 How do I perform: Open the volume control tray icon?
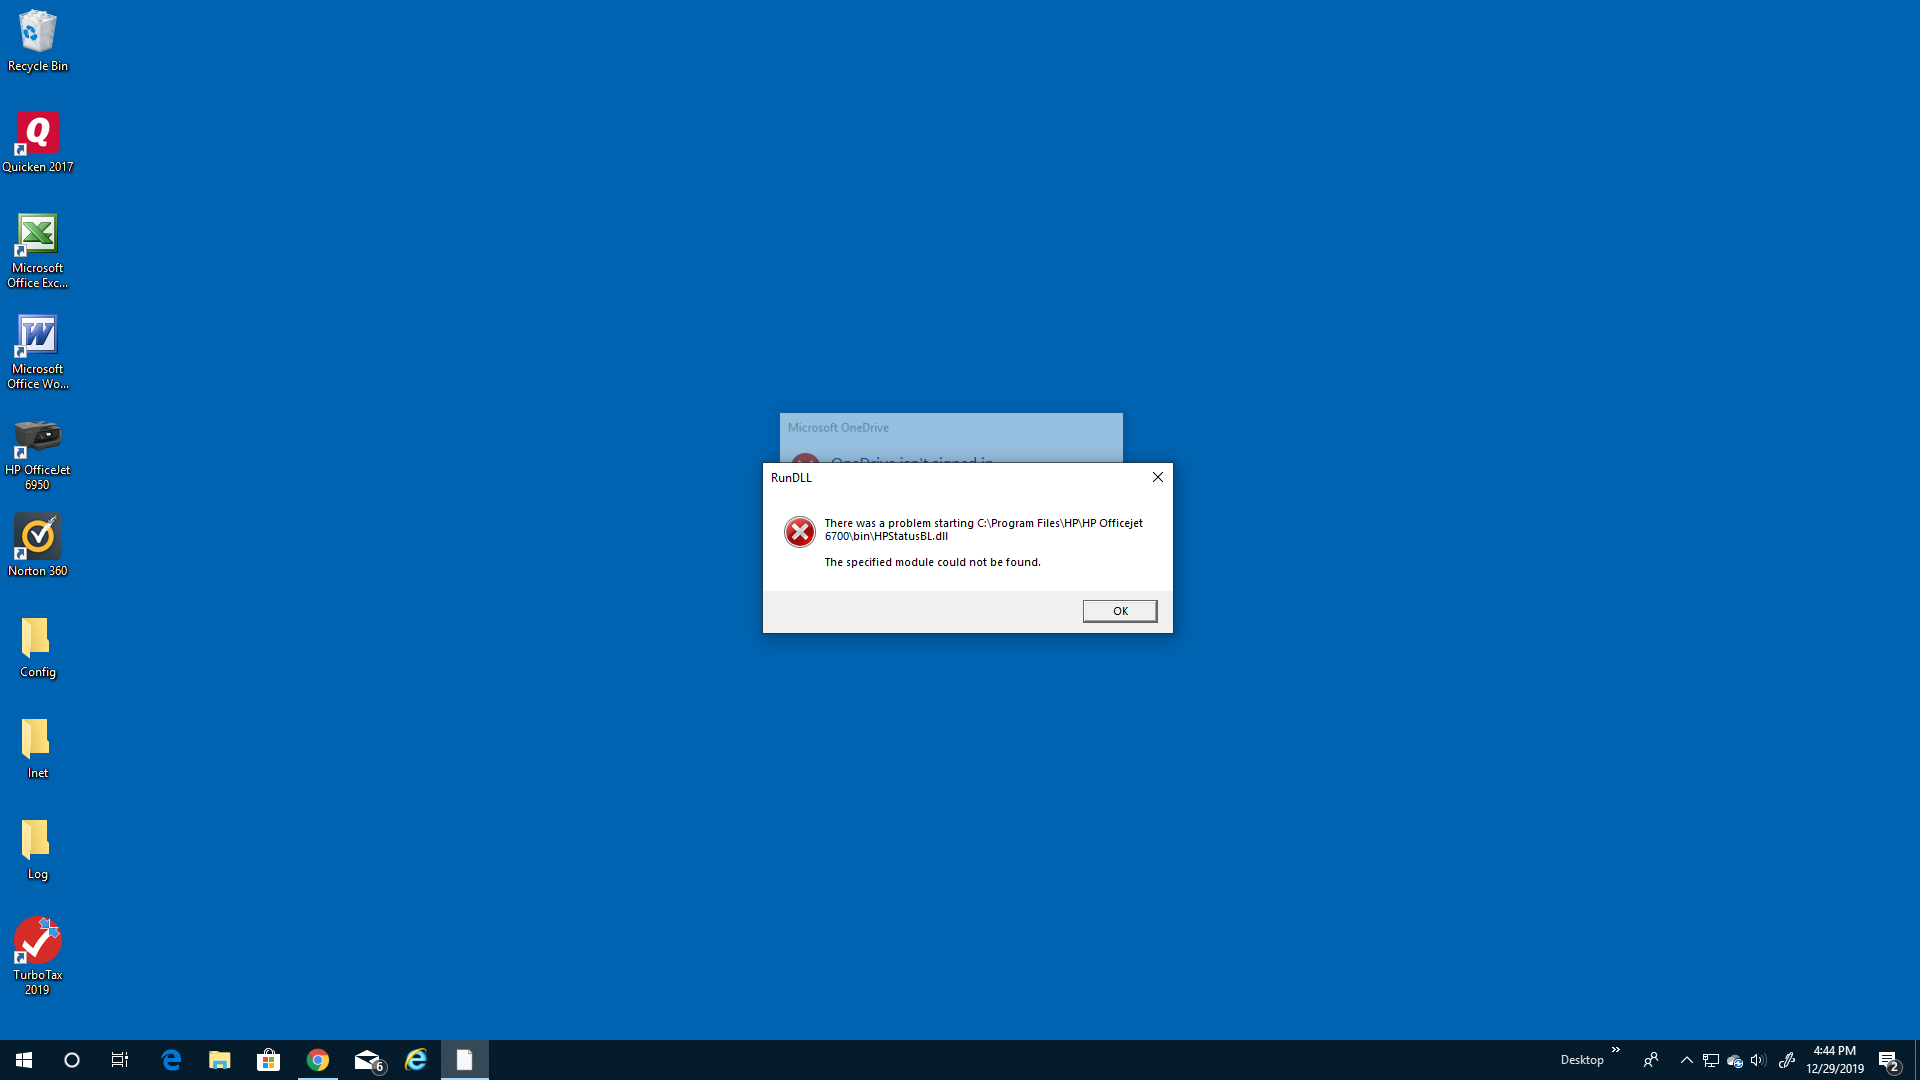(1758, 1060)
